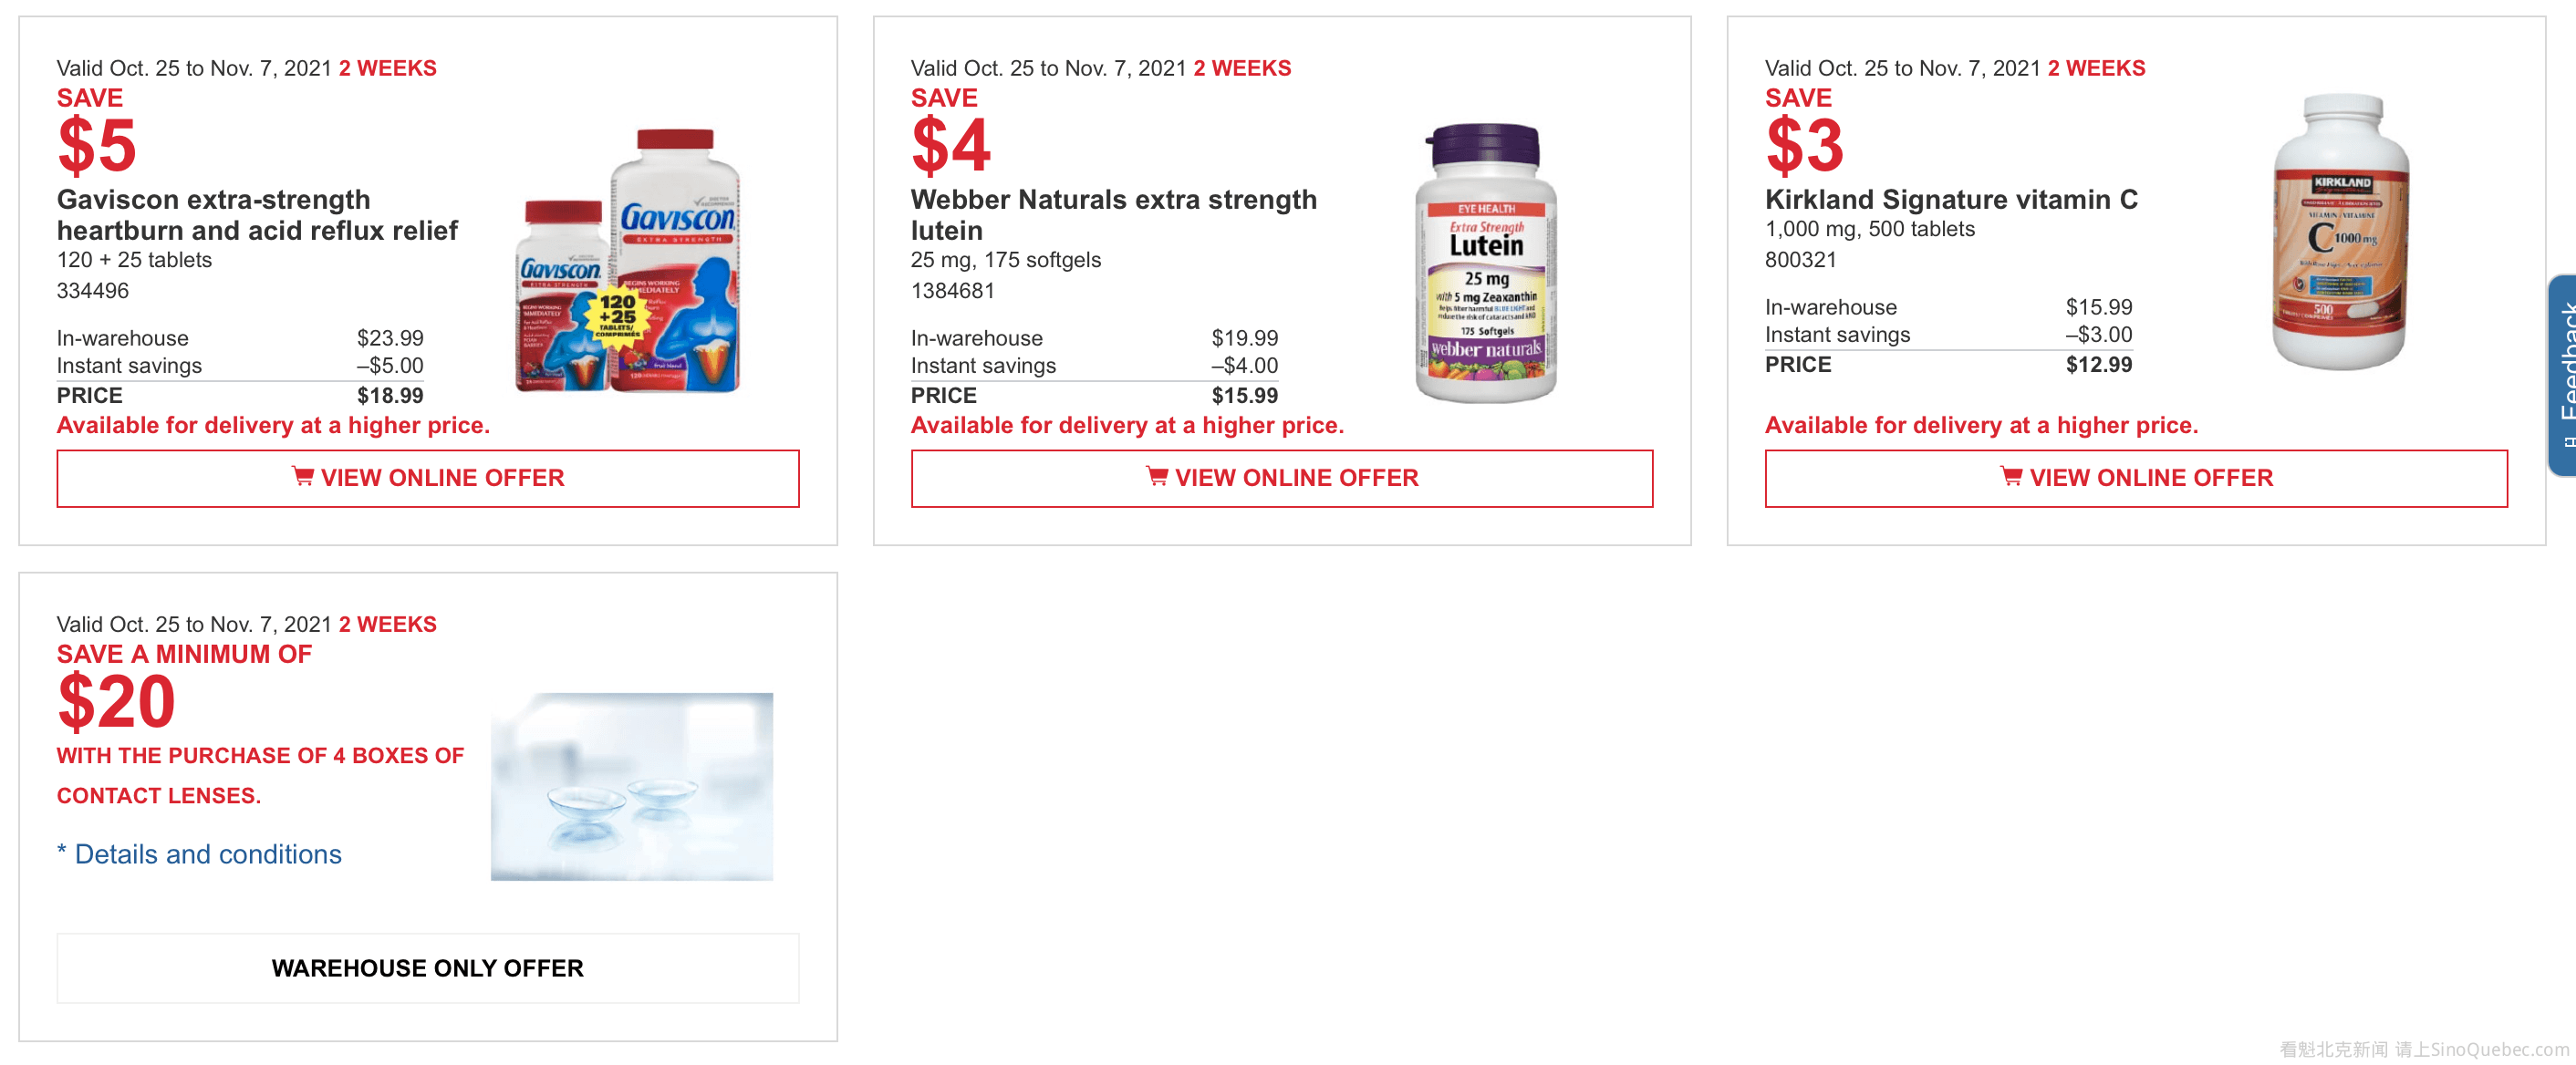Click Gaviscon delivery availability notice
Image resolution: width=2576 pixels, height=1065 pixels.
pyautogui.click(x=273, y=425)
